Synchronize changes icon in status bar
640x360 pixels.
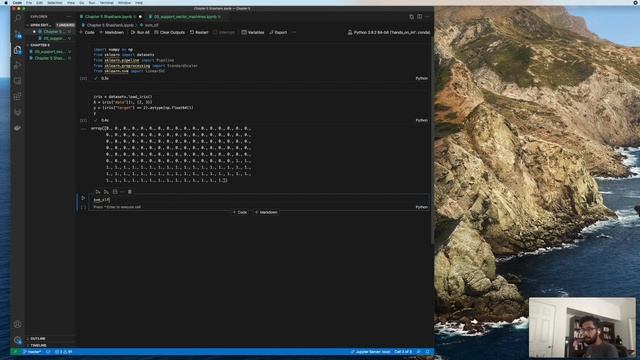pyautogui.click(x=48, y=352)
